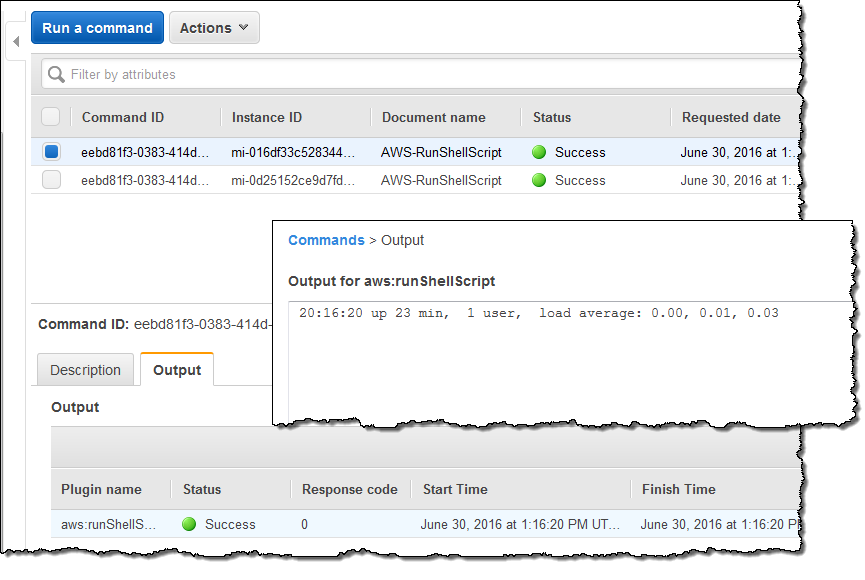Toggle the select-all header checkbox

click(x=51, y=117)
